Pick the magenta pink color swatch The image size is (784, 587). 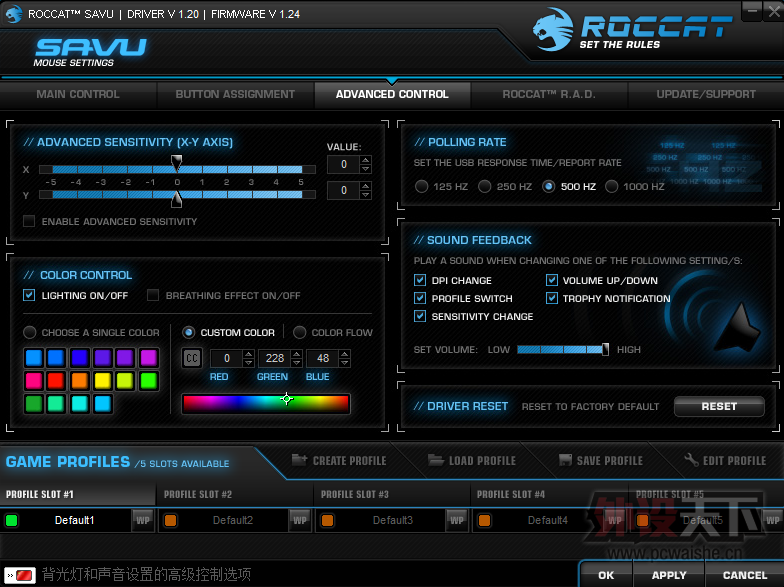pyautogui.click(x=34, y=380)
